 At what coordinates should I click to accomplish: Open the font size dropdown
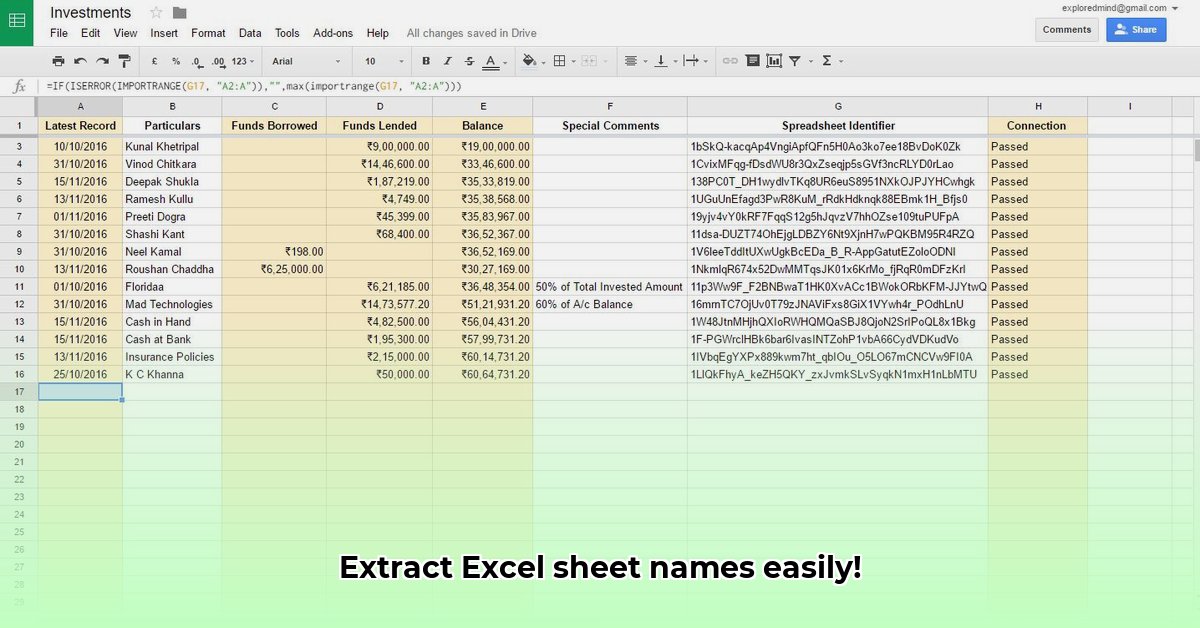coord(384,61)
